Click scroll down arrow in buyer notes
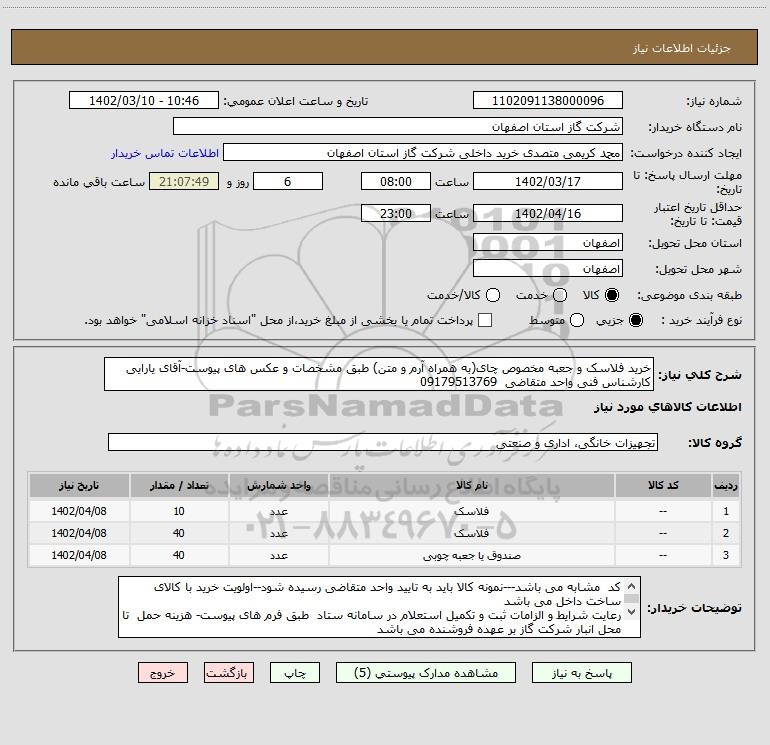 632,612
